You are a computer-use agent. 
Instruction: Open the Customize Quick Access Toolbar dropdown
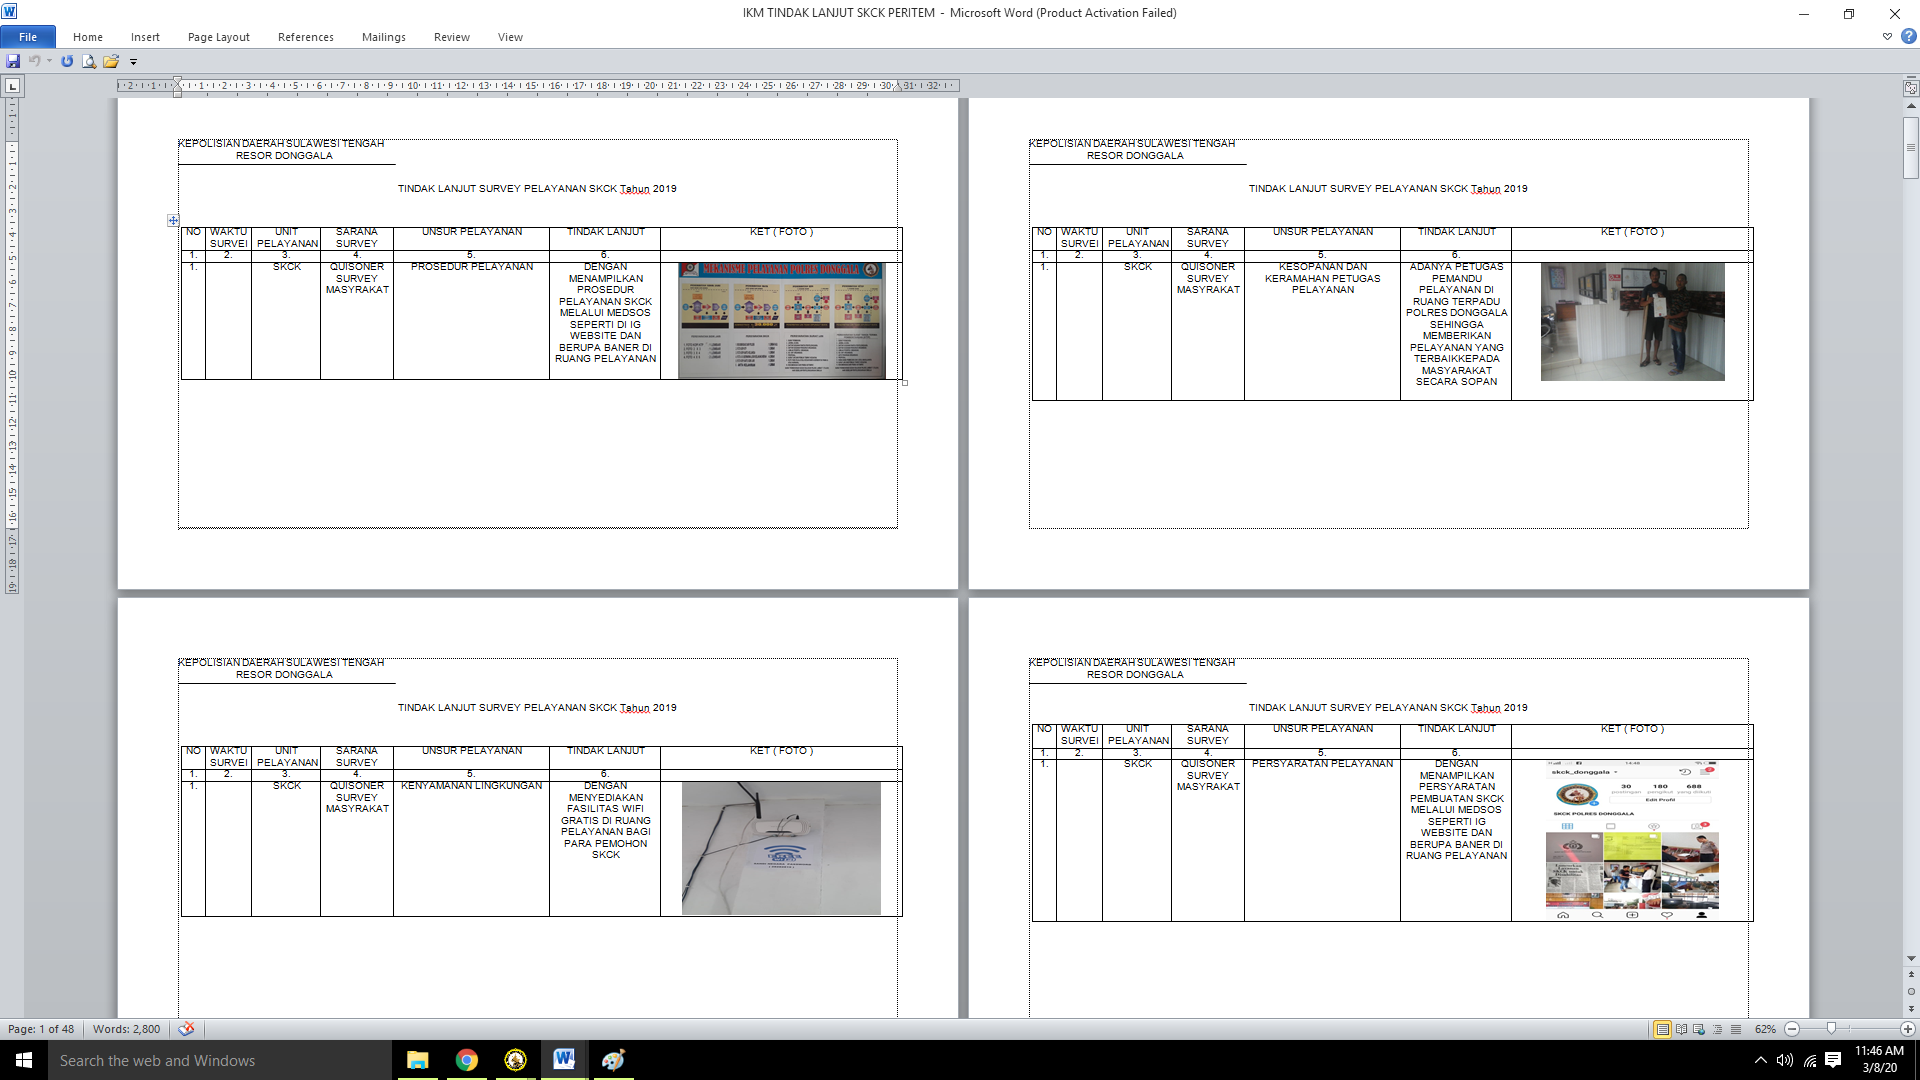coord(133,62)
